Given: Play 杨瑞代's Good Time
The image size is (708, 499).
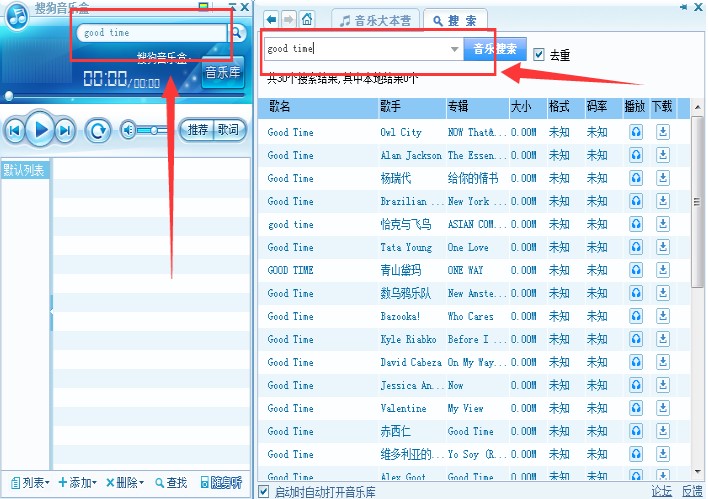Looking at the screenshot, I should pyautogui.click(x=636, y=178).
